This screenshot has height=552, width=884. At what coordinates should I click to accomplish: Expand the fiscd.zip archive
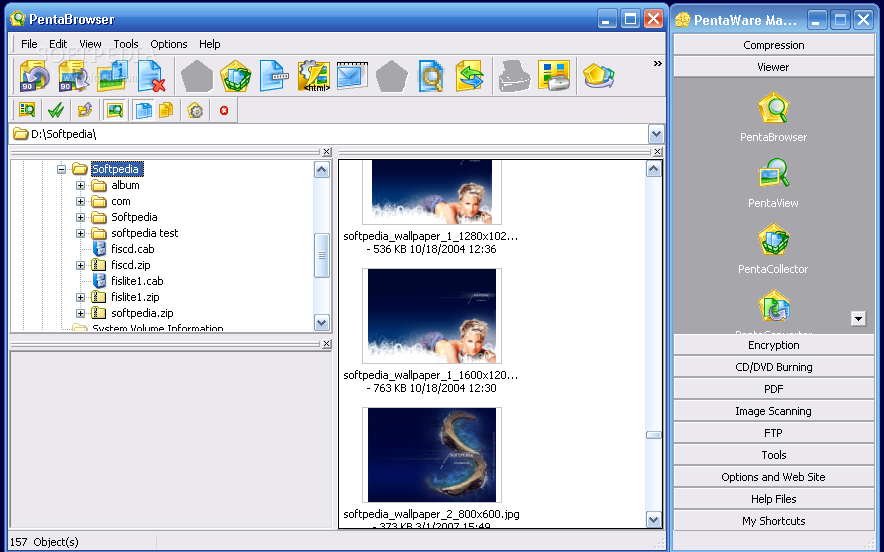(x=80, y=265)
